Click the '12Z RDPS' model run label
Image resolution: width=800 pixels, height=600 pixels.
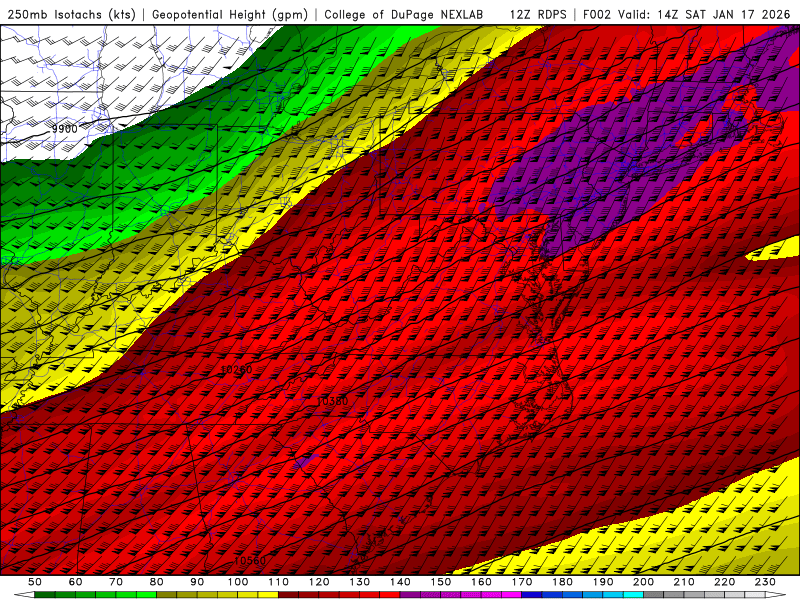pyautogui.click(x=538, y=14)
